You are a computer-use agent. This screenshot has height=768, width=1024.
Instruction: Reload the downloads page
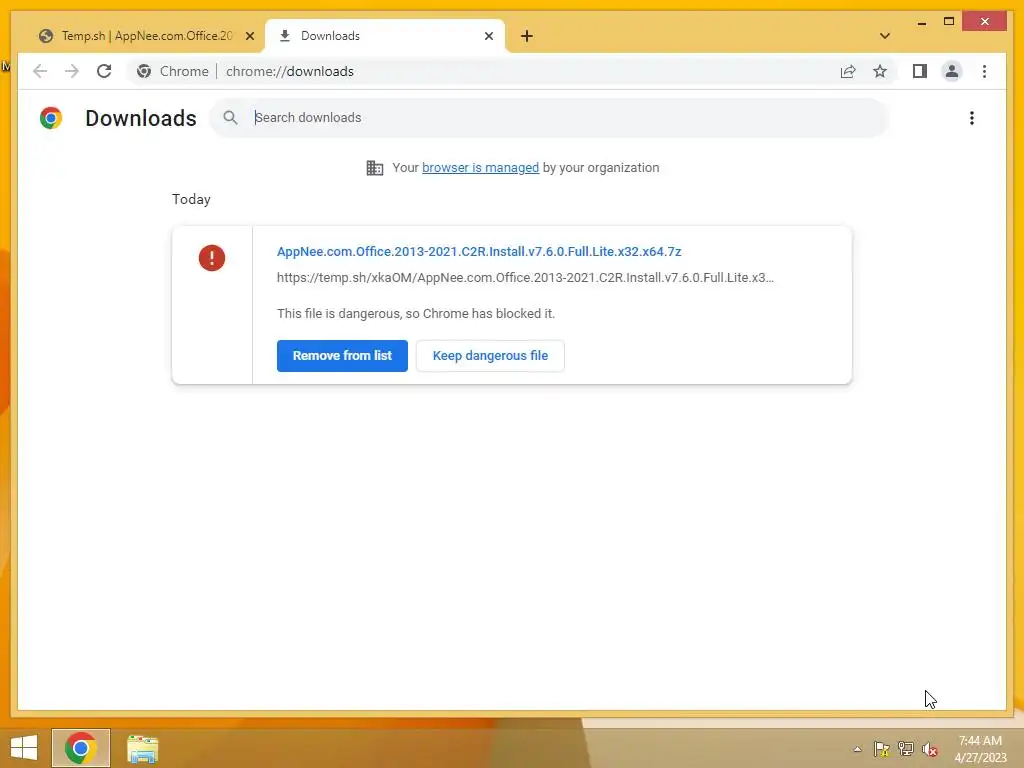click(104, 71)
